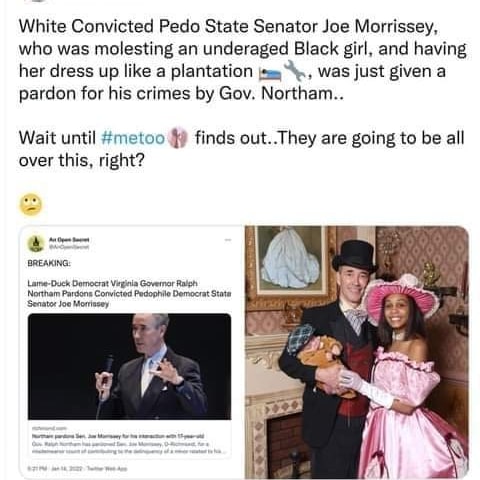Click the article description snippet under headline

(129, 448)
